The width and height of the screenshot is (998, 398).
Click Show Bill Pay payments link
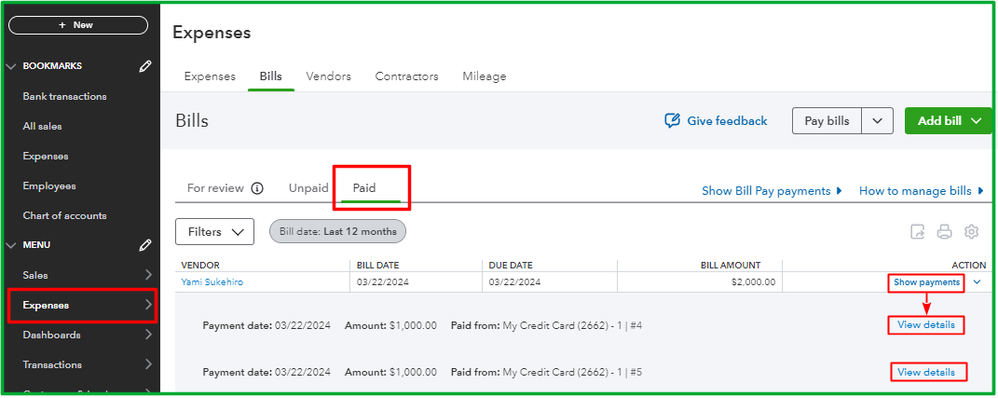point(772,191)
